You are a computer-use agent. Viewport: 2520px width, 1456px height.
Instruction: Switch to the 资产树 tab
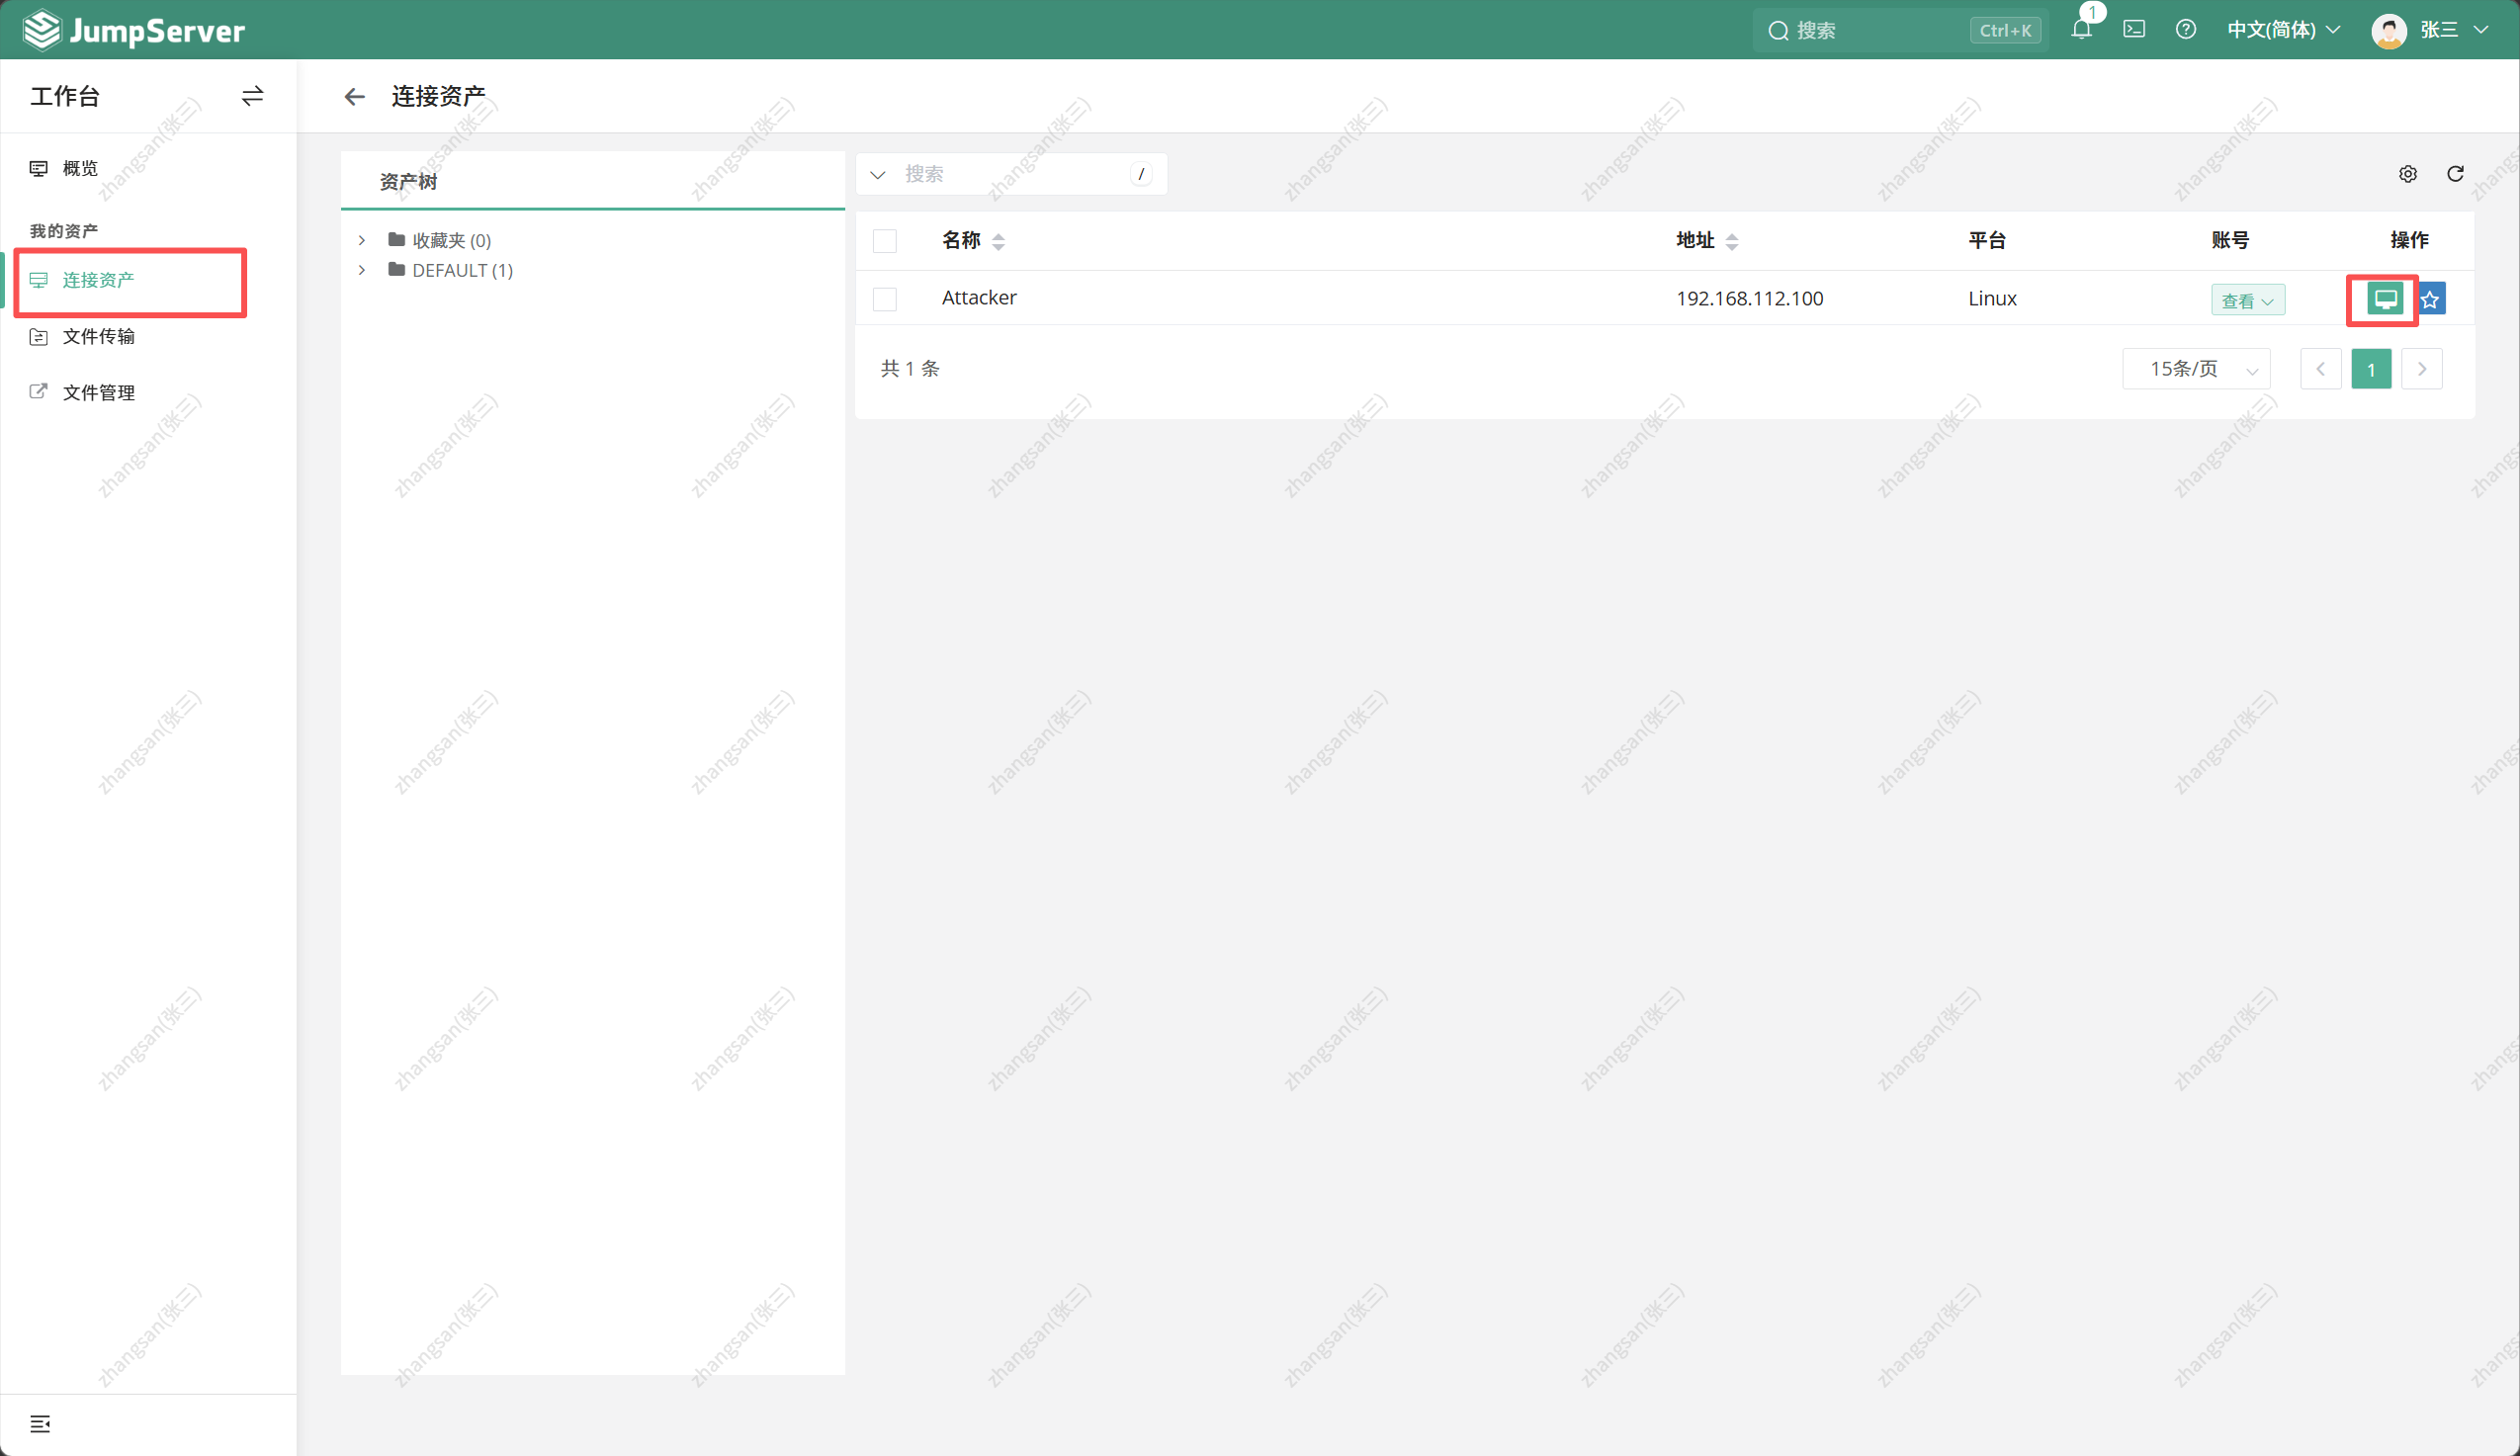pyautogui.click(x=408, y=182)
